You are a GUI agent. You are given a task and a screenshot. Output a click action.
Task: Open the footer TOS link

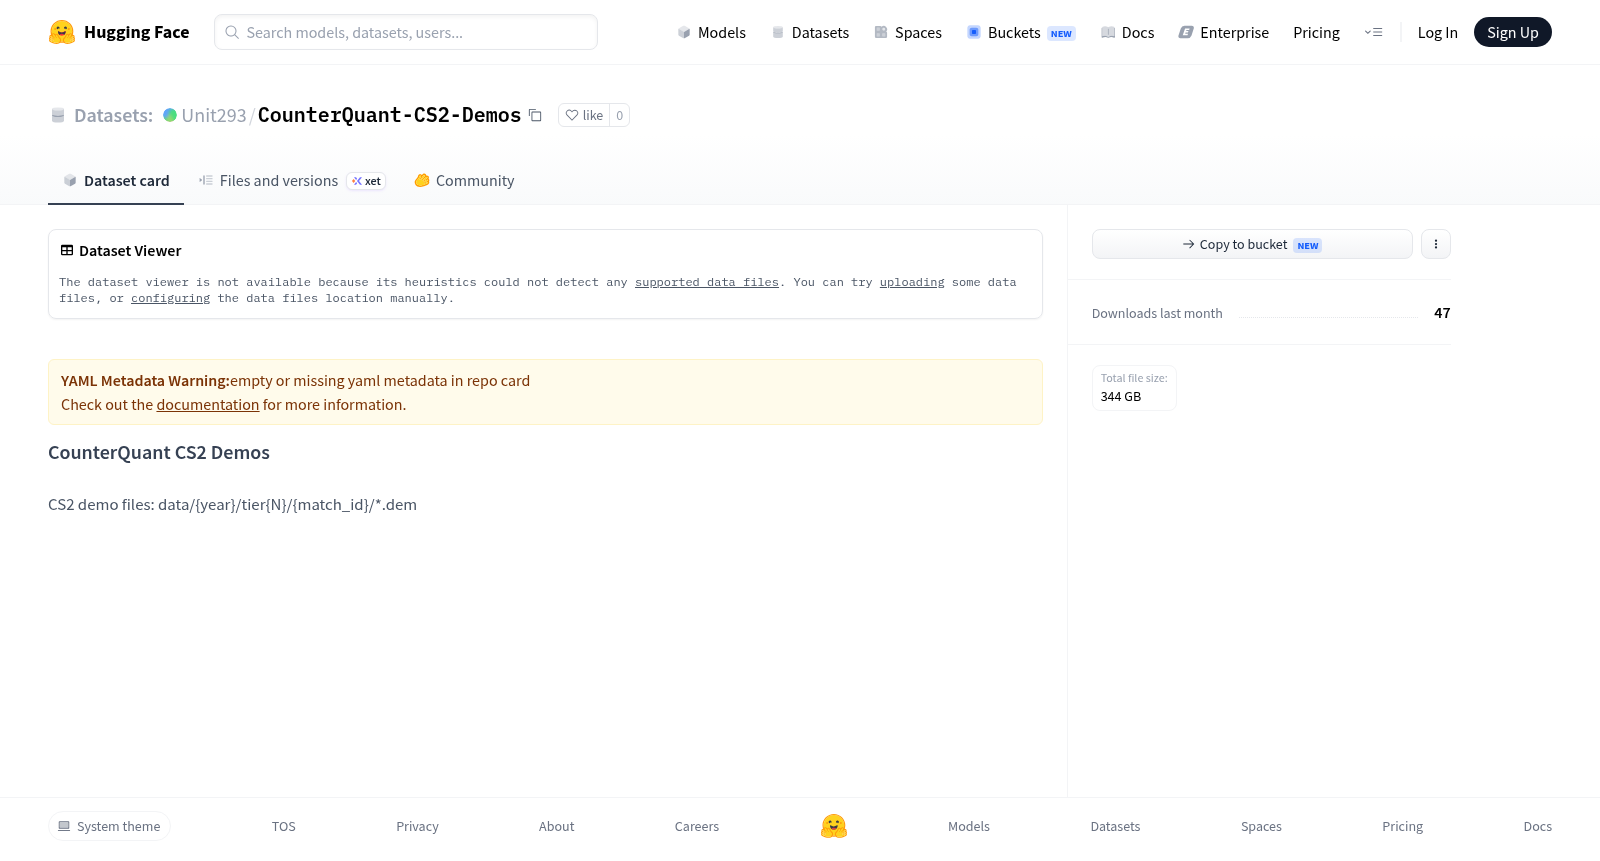coord(284,826)
